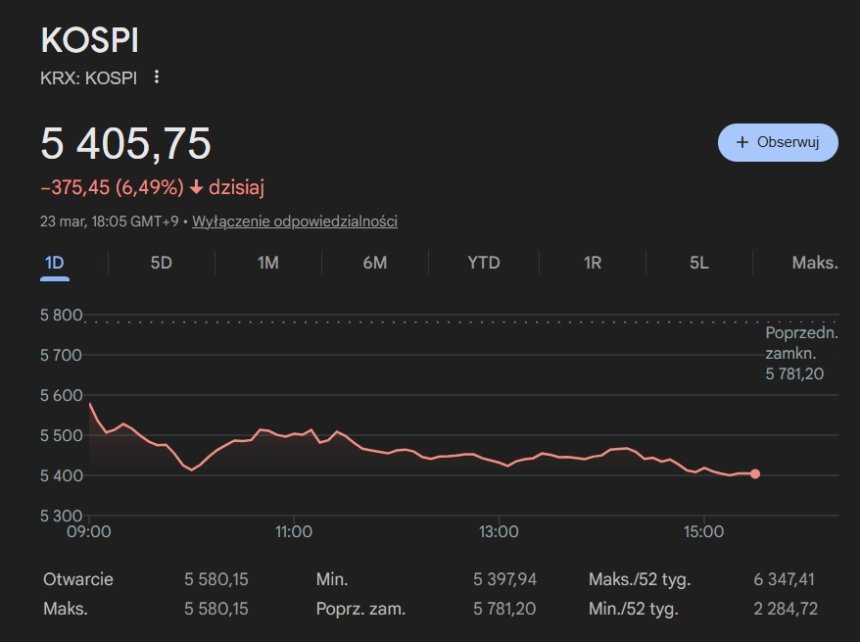Click the Maks./52 tyg. value 6 347,41

click(x=785, y=579)
